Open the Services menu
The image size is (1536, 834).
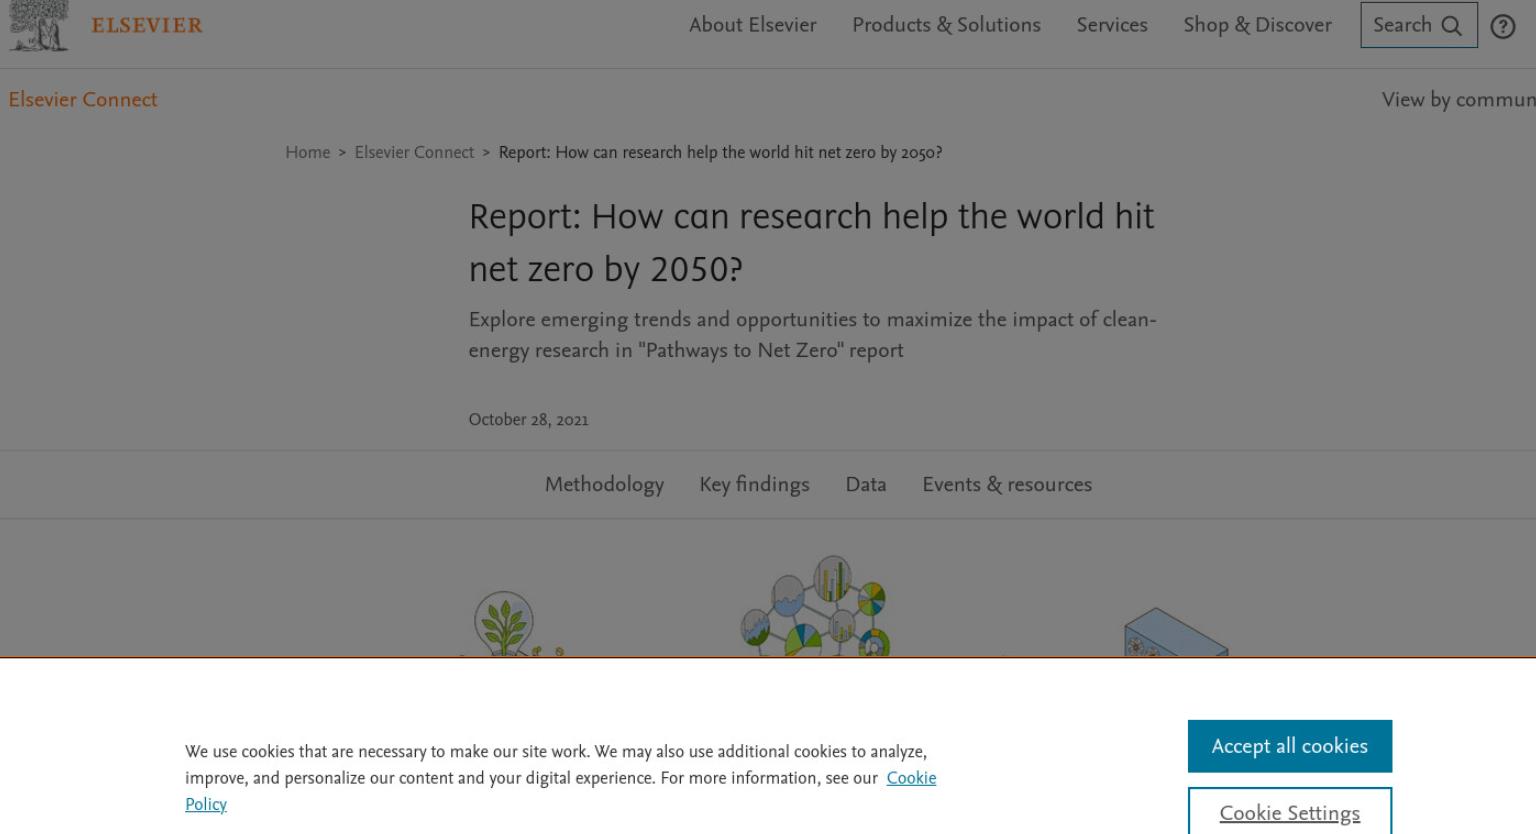click(1112, 25)
